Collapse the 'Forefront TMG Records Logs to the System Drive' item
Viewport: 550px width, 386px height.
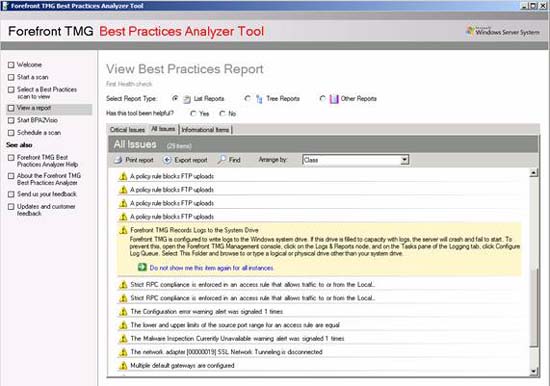point(194,230)
